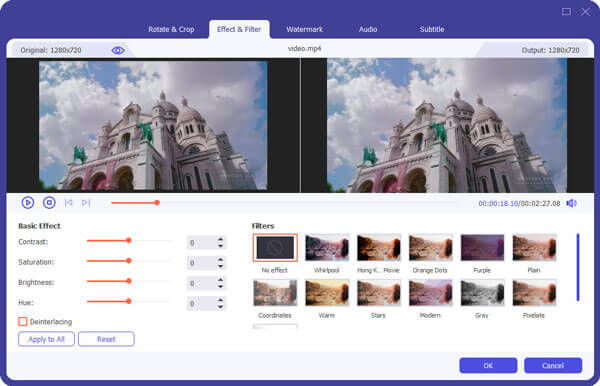Select the No effect filter

[275, 248]
